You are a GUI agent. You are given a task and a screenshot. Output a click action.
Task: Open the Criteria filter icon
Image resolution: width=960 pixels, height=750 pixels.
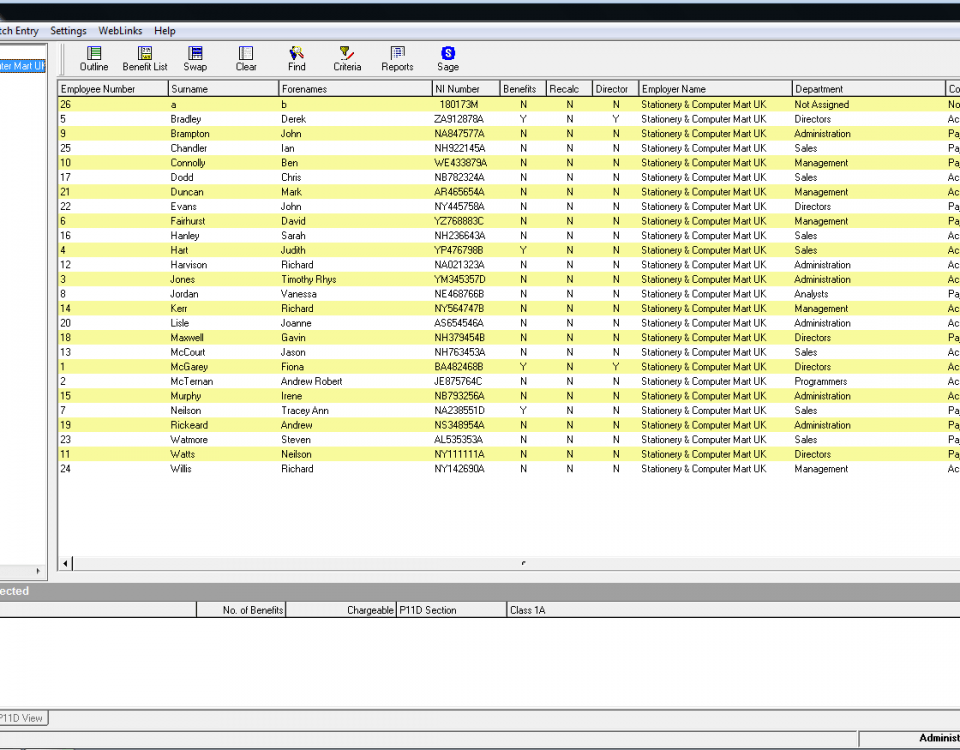click(x=347, y=59)
